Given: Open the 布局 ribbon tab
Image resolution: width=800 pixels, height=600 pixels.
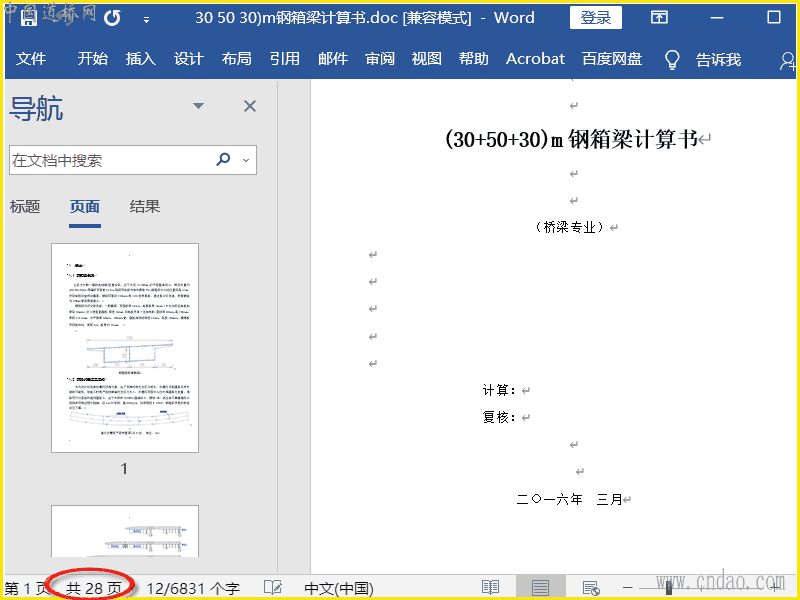Looking at the screenshot, I should click(236, 59).
